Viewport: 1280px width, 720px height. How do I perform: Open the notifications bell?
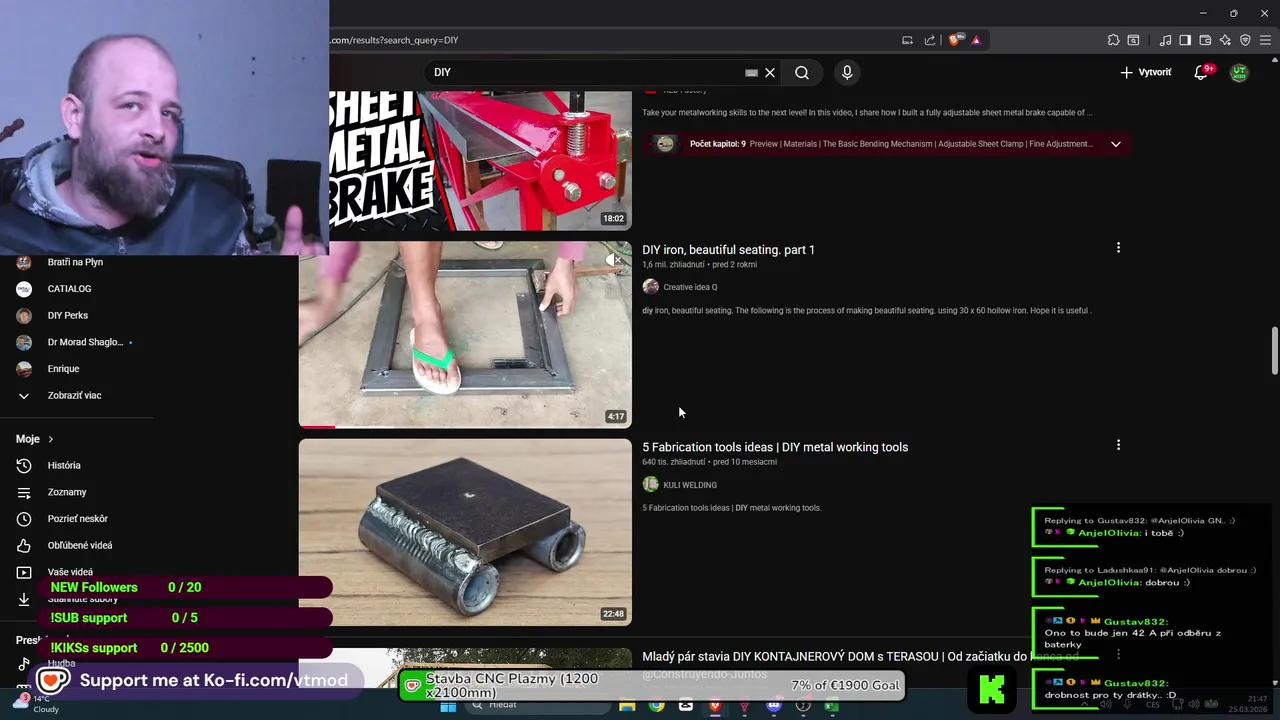(x=1201, y=72)
